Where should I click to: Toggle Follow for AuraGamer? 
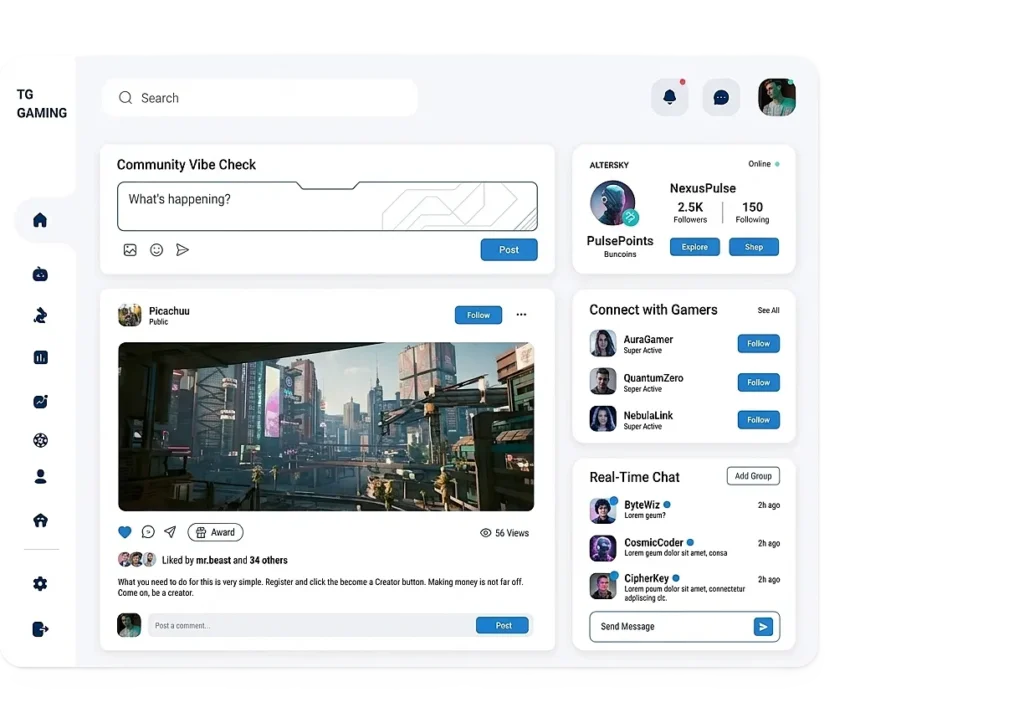pyautogui.click(x=758, y=344)
